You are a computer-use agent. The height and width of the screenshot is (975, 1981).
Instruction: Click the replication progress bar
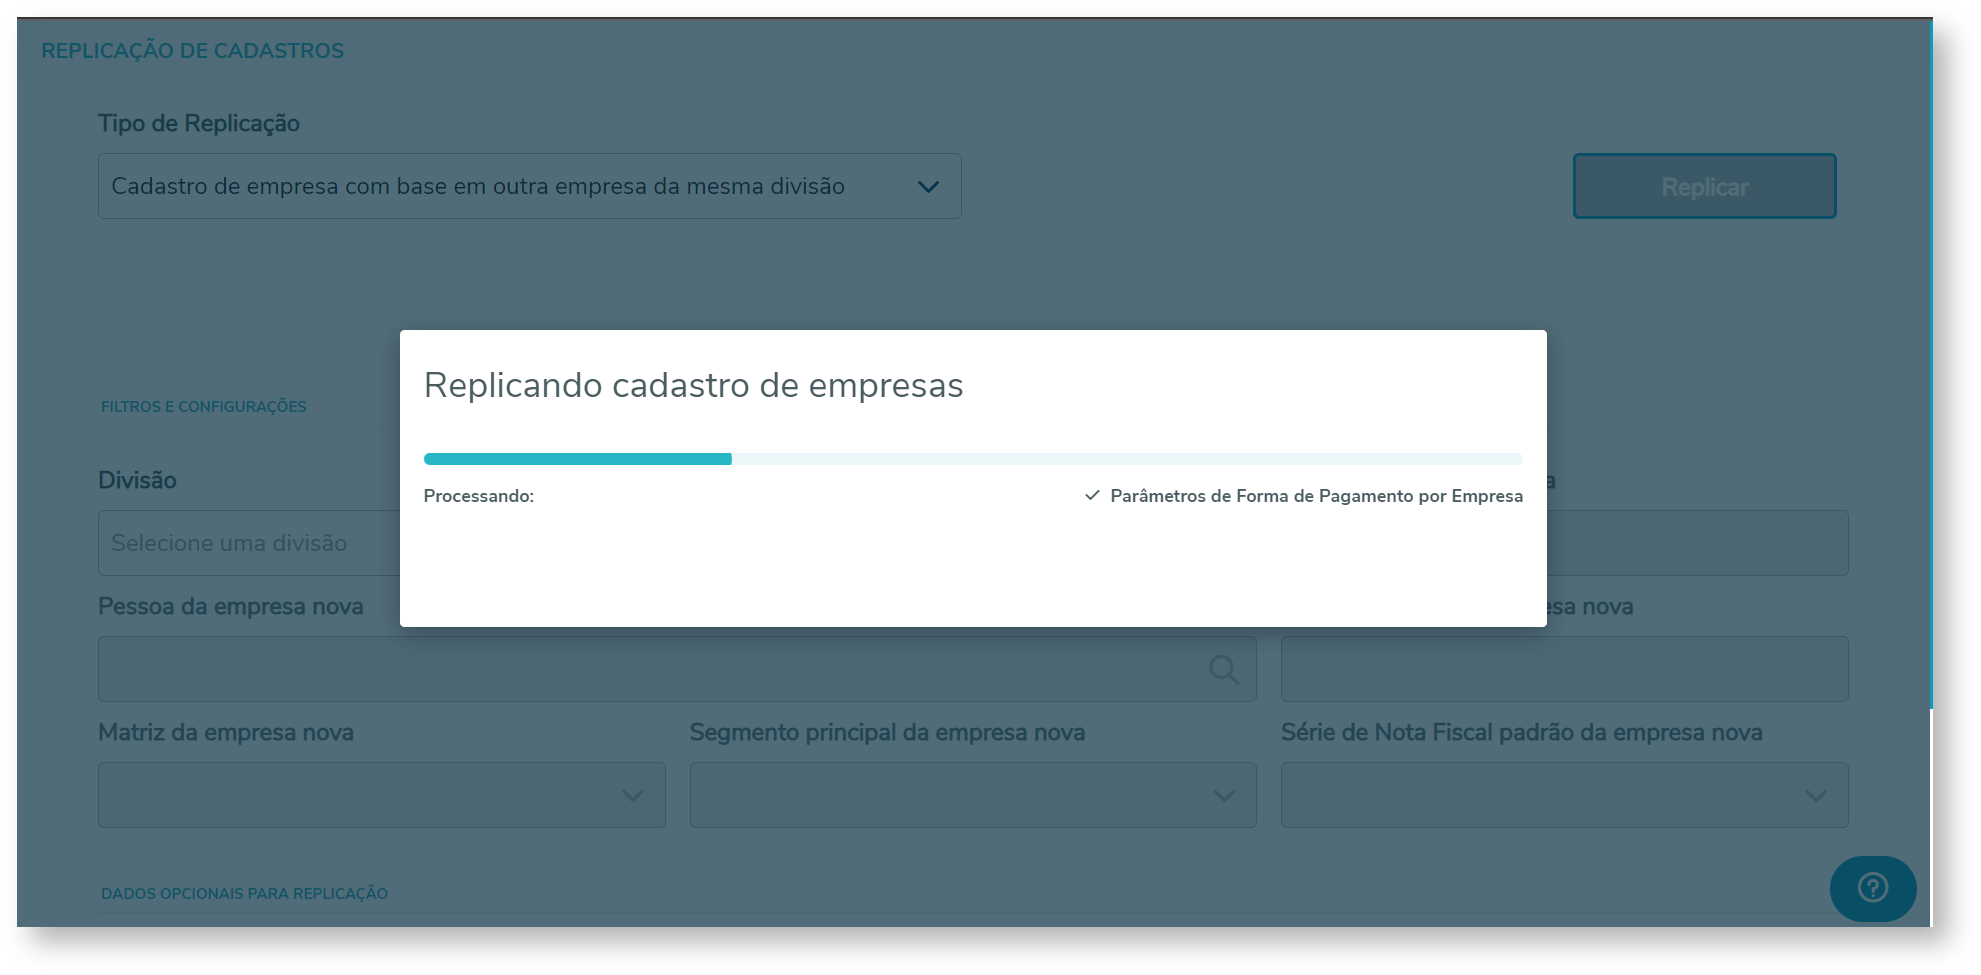[x=972, y=458]
